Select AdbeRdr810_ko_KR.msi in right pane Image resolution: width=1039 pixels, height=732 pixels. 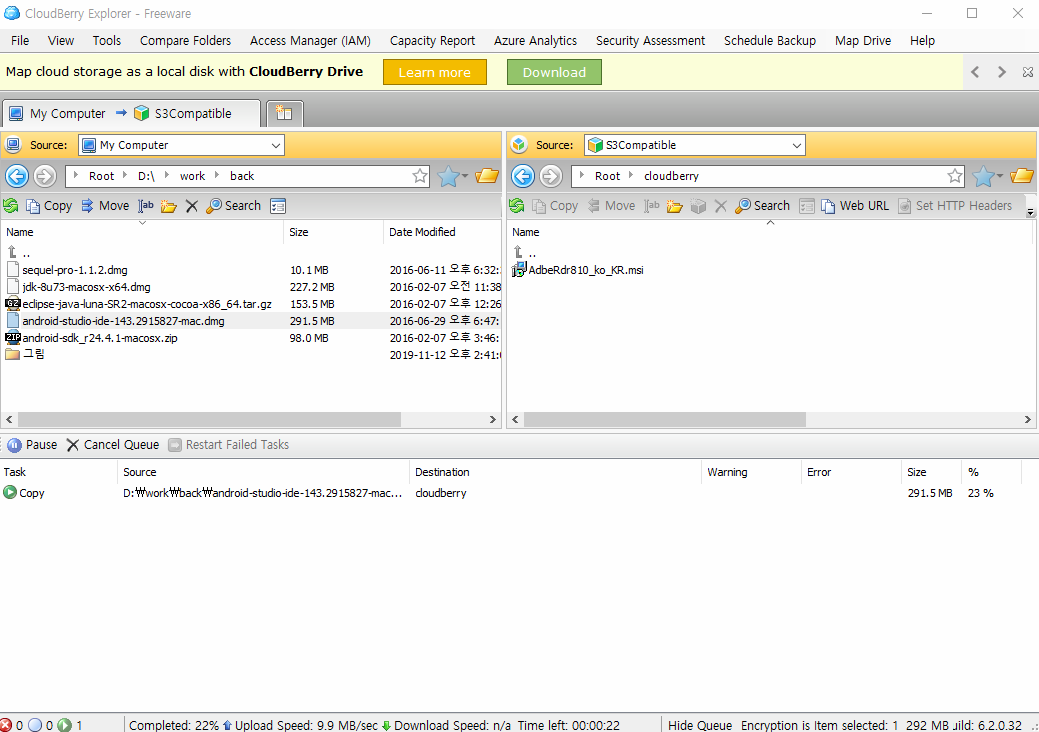click(x=585, y=270)
